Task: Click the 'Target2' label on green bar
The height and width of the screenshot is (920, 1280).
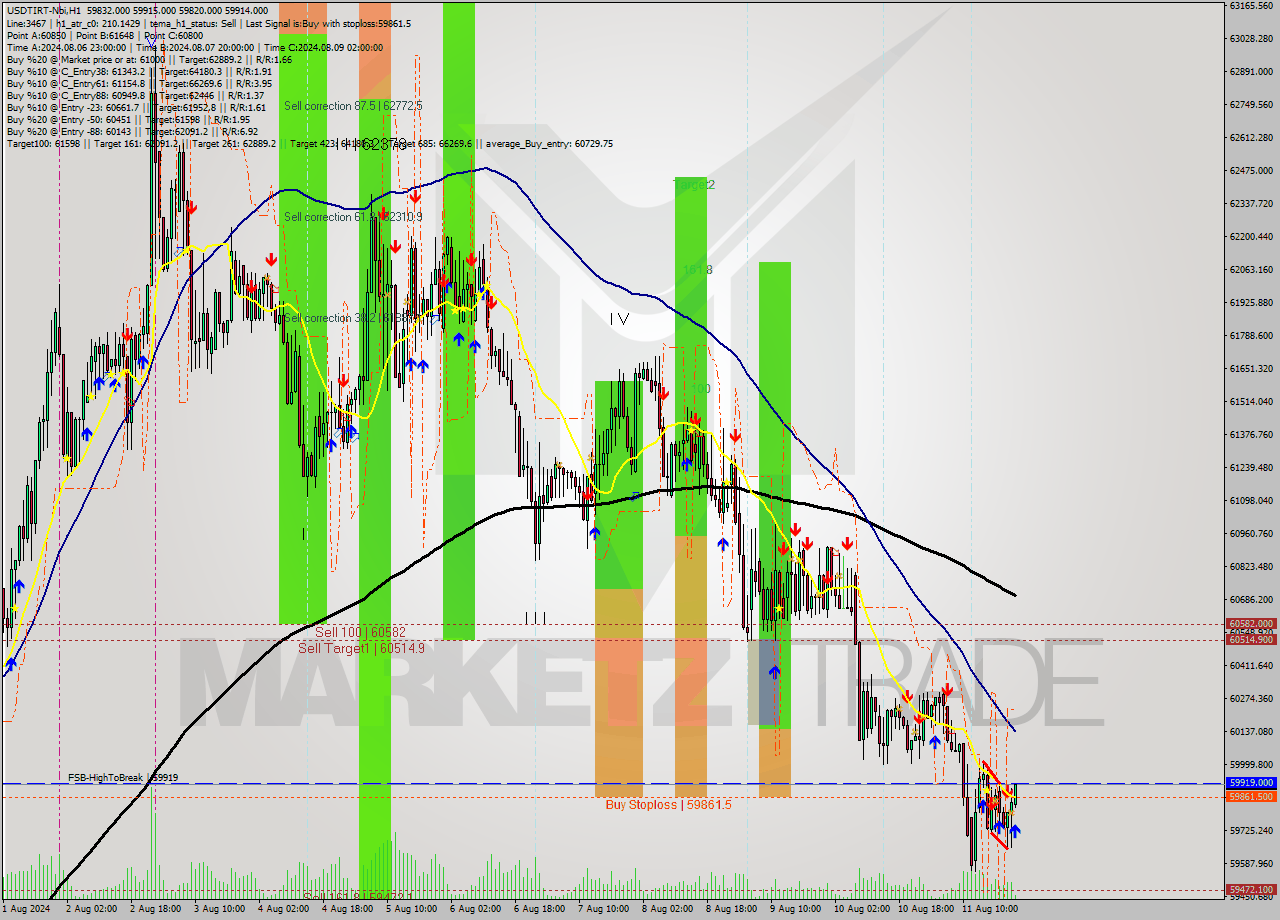Action: [696, 185]
